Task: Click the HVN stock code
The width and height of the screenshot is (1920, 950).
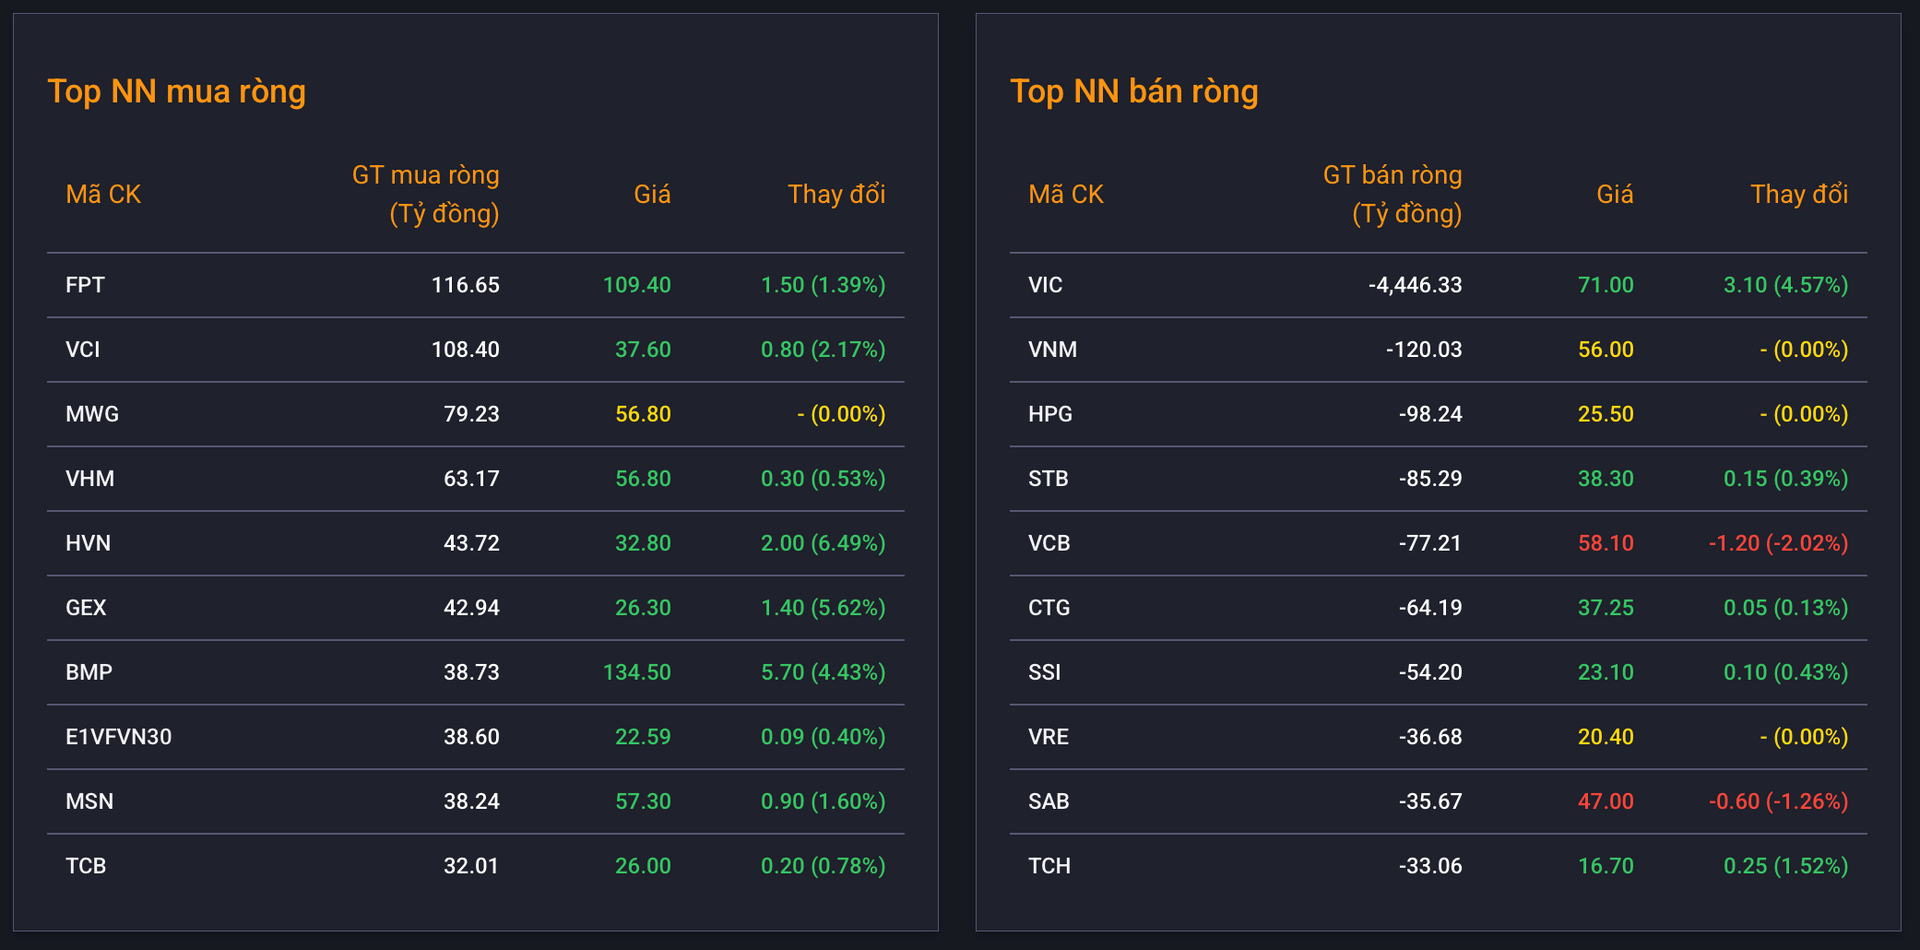Action: (x=88, y=543)
